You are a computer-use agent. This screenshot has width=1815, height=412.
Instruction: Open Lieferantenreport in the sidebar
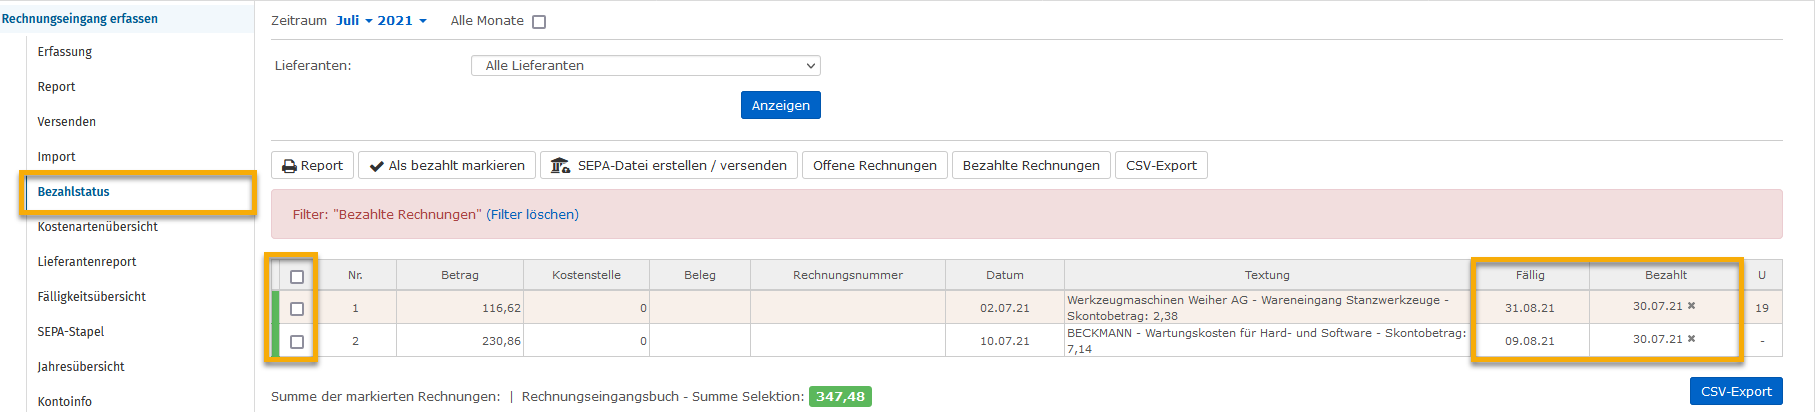tap(87, 261)
